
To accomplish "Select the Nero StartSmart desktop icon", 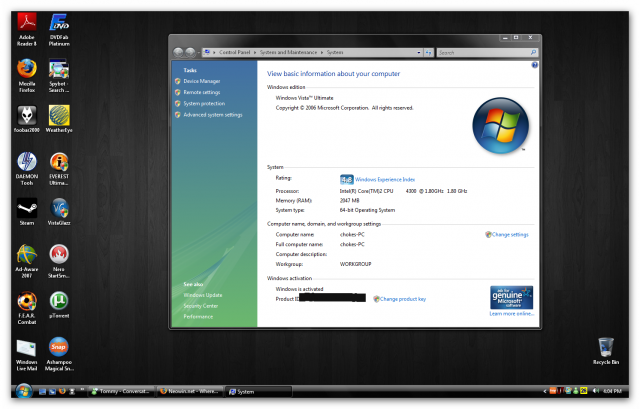I will 59,261.
